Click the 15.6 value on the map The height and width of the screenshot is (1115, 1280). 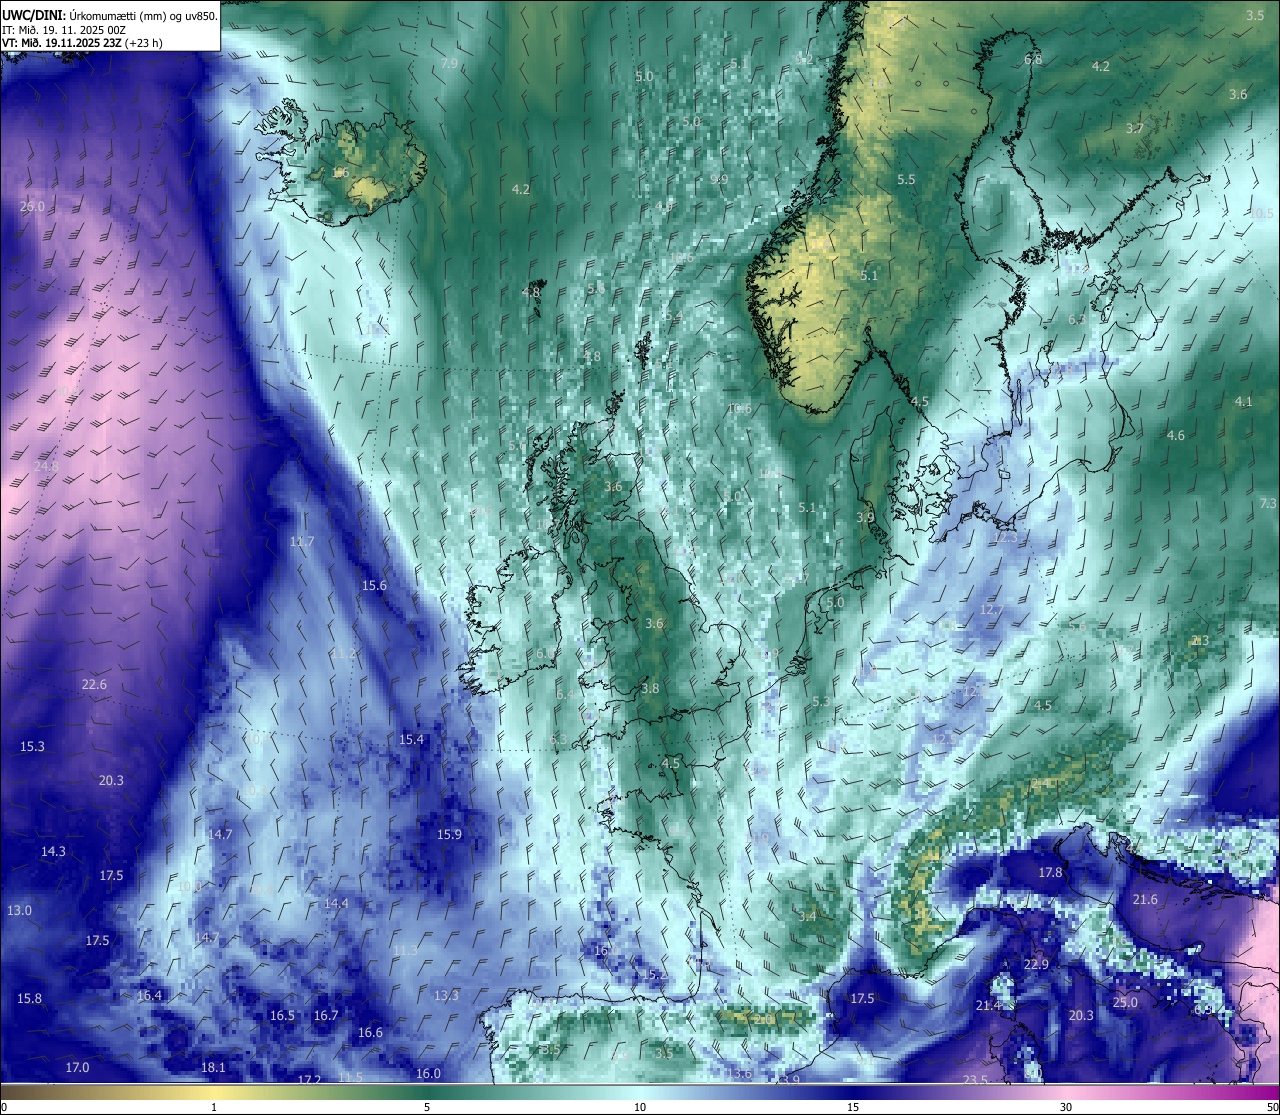point(374,585)
